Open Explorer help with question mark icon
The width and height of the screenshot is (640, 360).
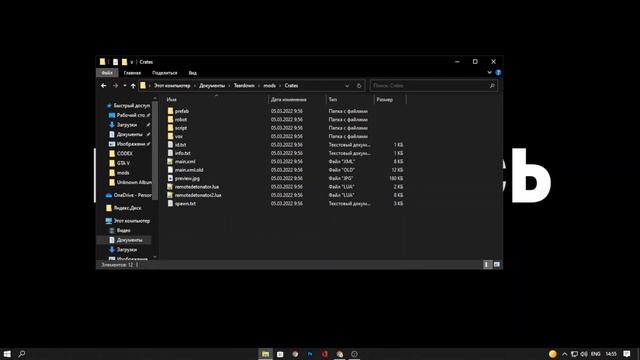pyautogui.click(x=498, y=73)
